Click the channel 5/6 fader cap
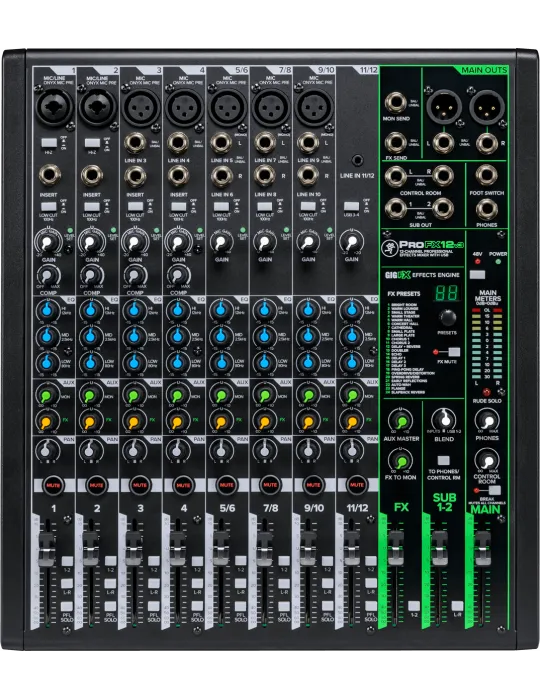Screen dimensions: 540x700 pyautogui.click(x=220, y=548)
